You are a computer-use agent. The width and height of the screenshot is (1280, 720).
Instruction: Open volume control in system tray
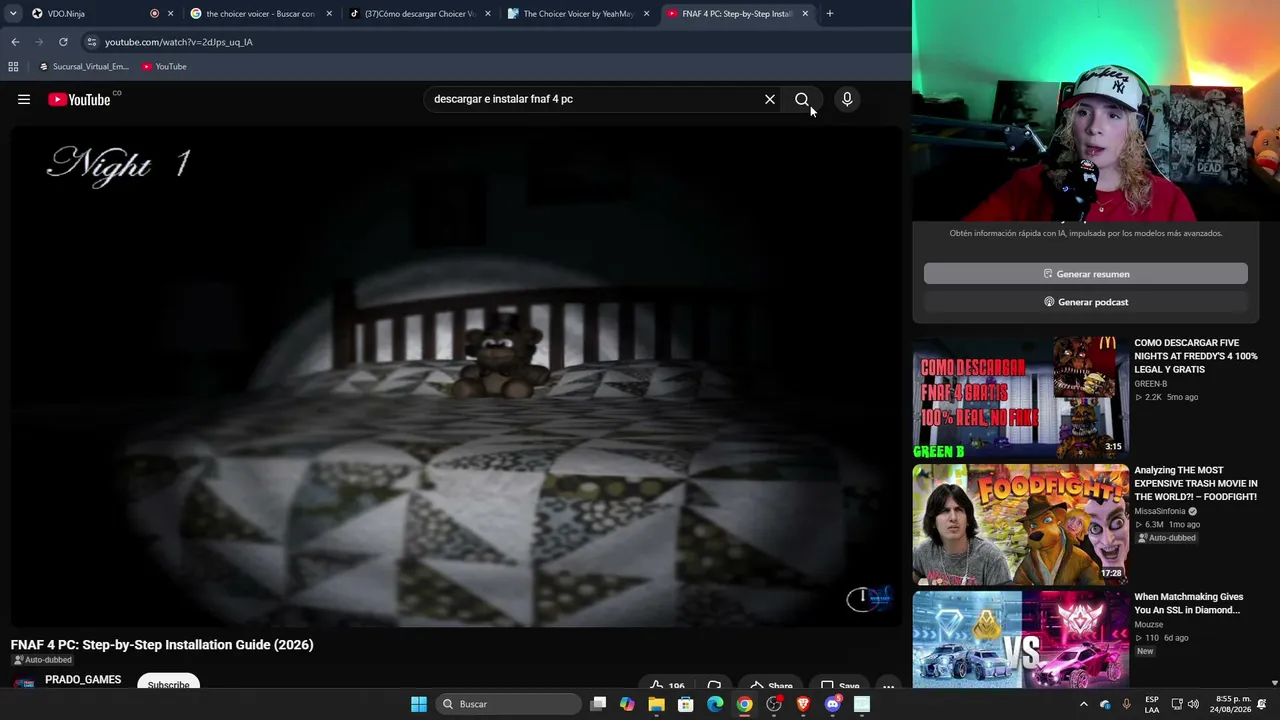point(1193,704)
